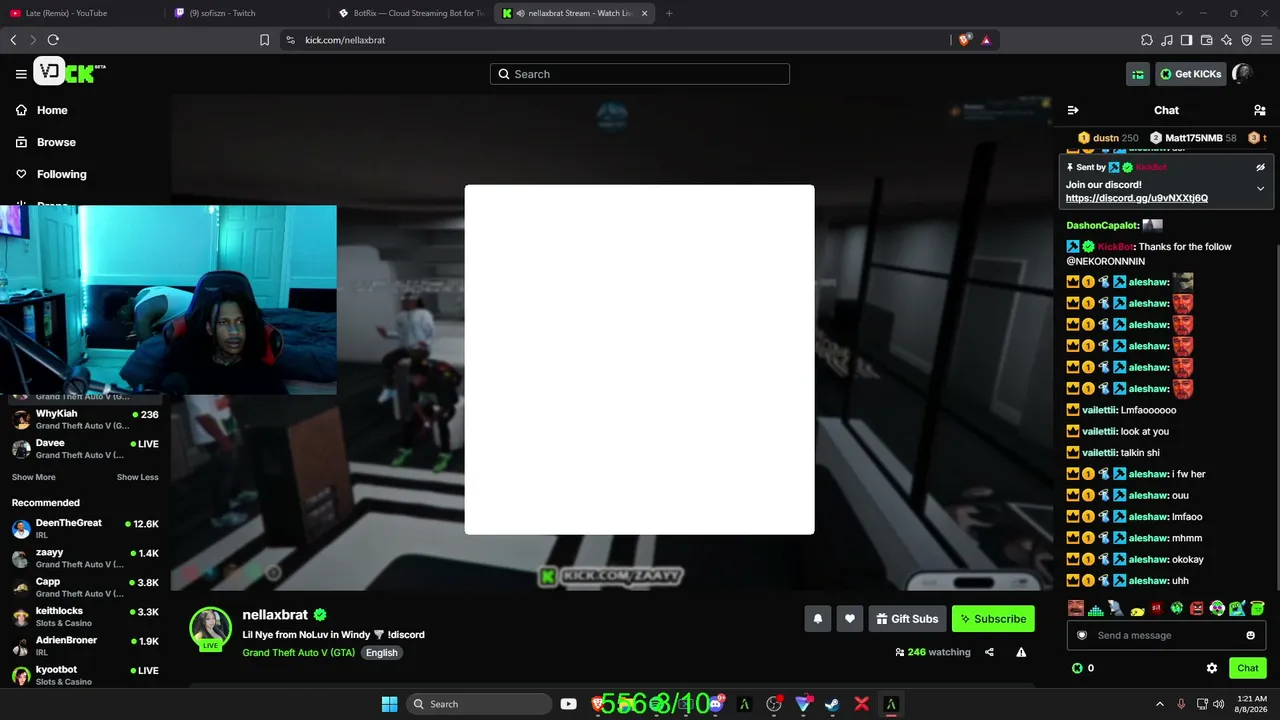
Task: Click the English language tag
Action: click(x=381, y=653)
